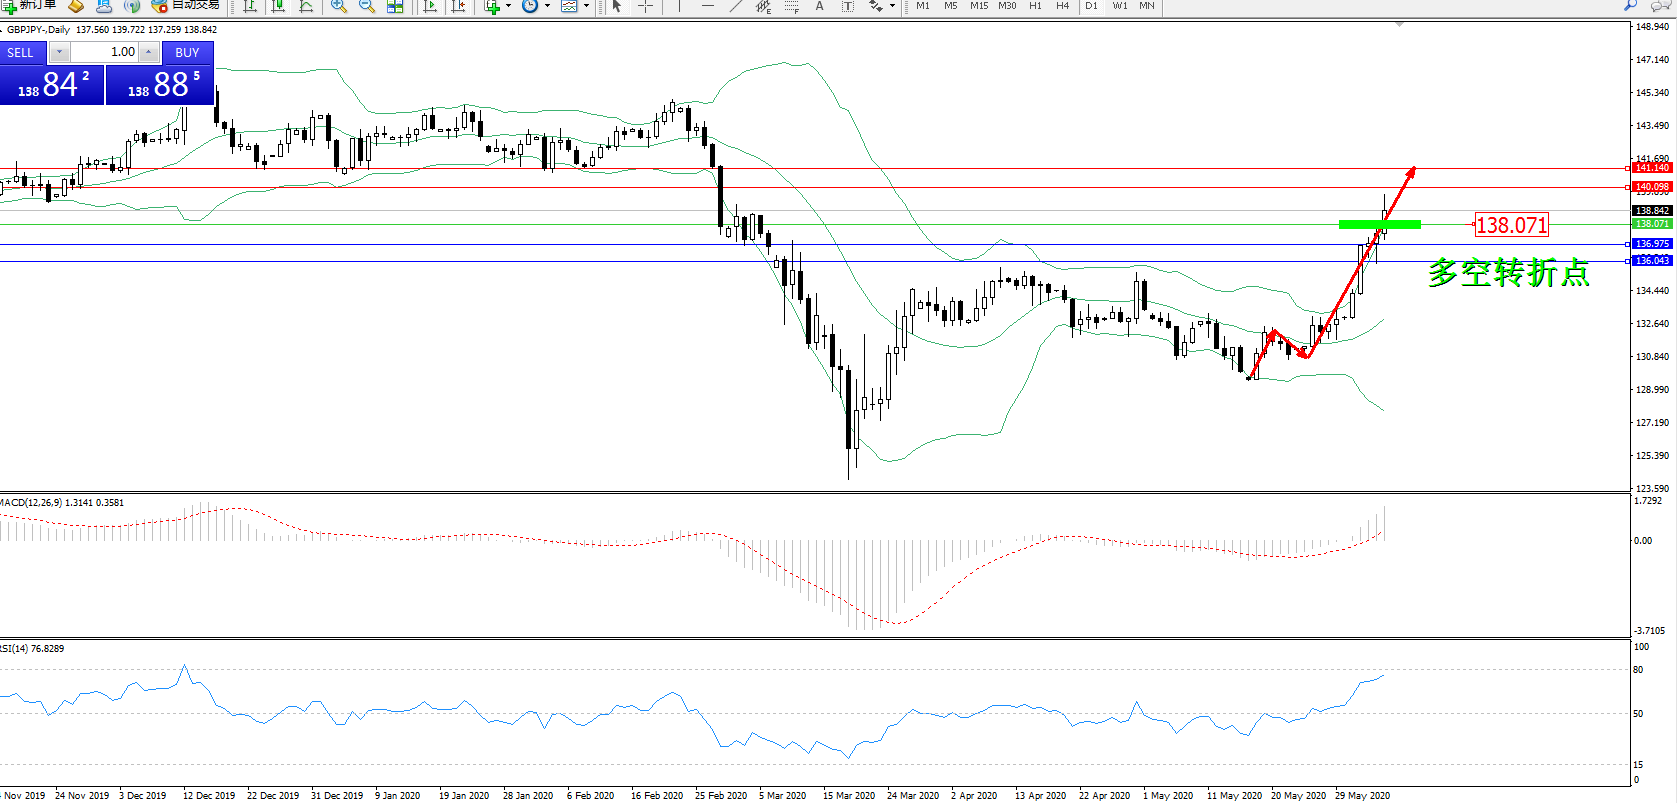Expand the chart templates dropdown arrow
Viewport: 1677px width, 803px height.
coord(586,6)
